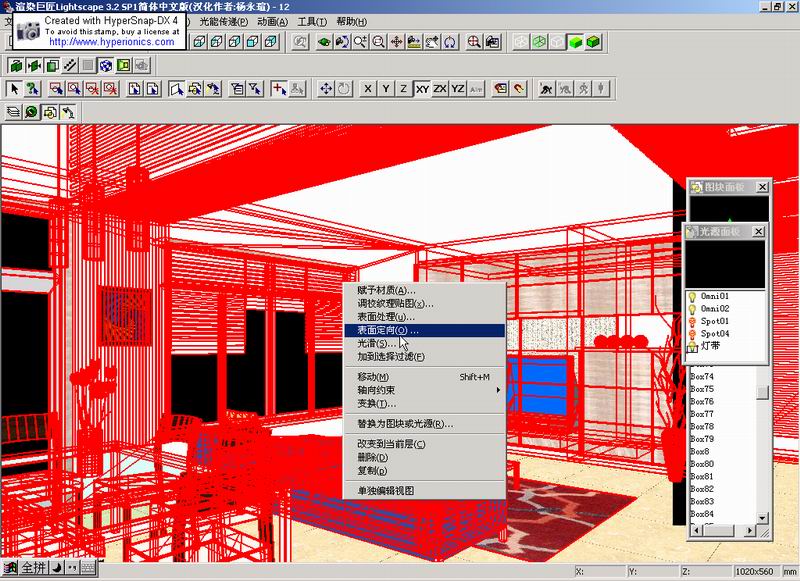
Task: Choose 调校纹理贴图 from context menu
Action: [425, 304]
